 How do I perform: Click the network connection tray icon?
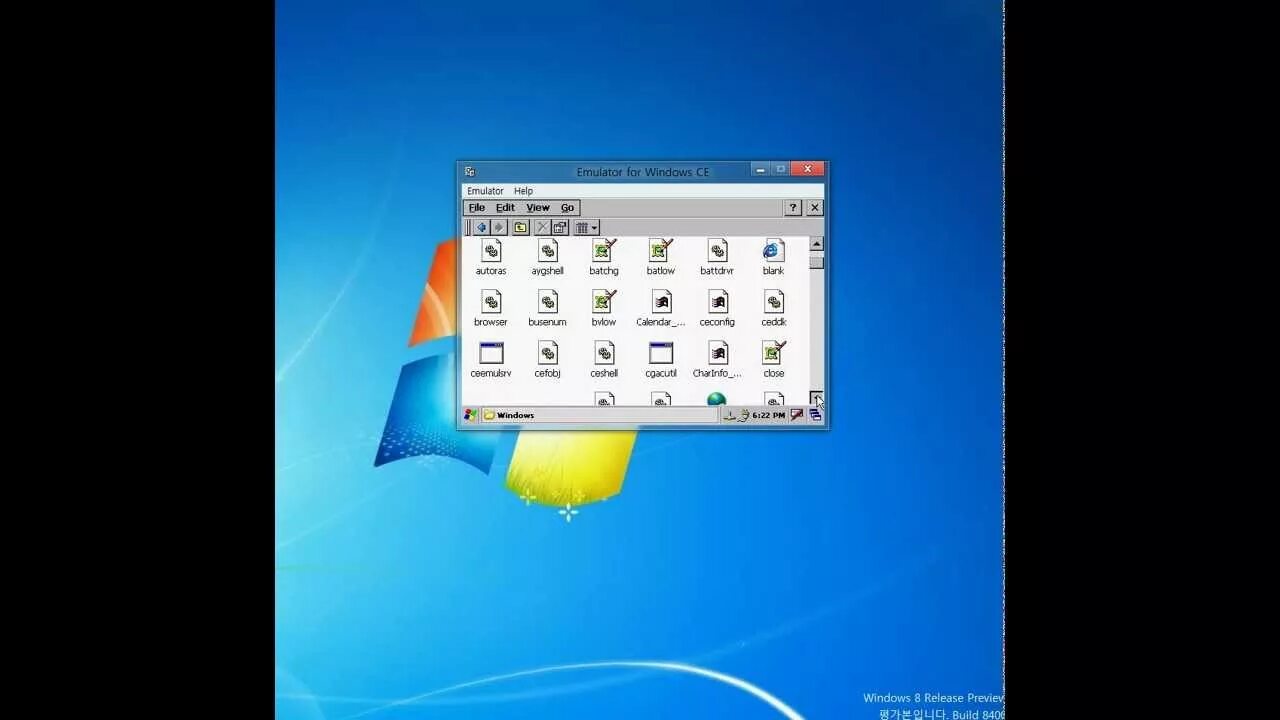(x=730, y=415)
